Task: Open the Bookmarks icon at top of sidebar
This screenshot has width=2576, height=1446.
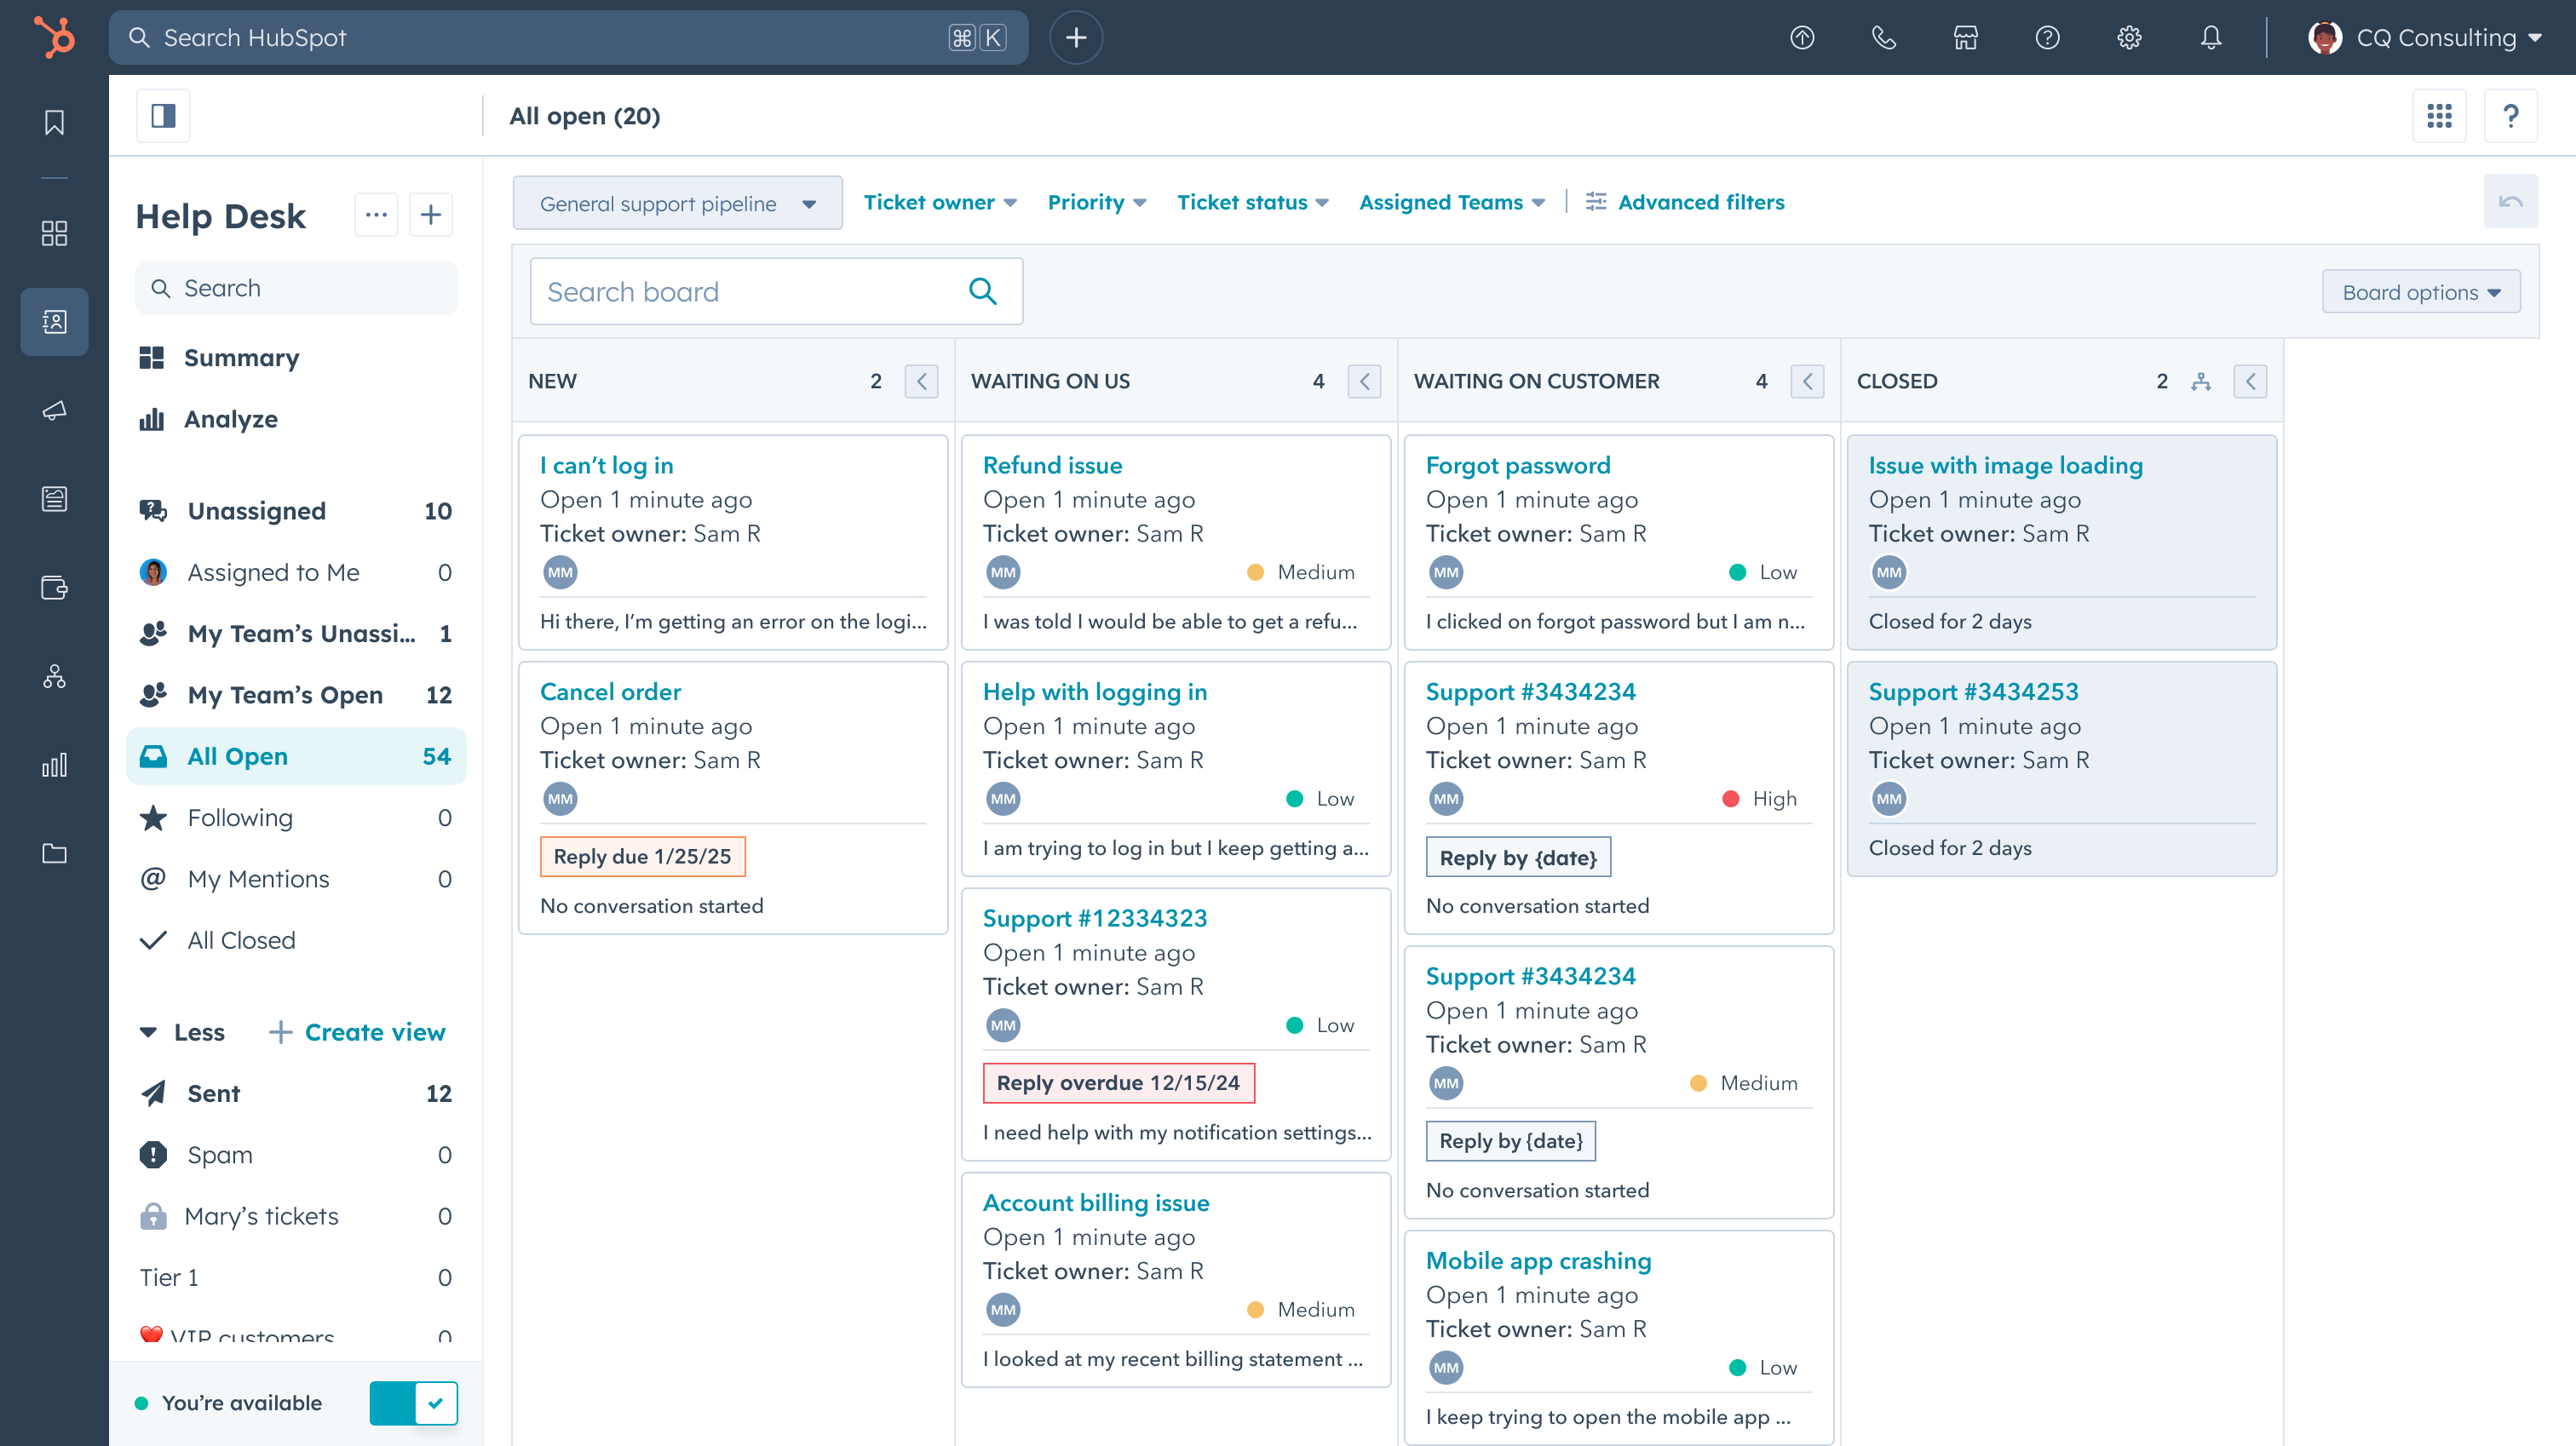Action: [54, 122]
